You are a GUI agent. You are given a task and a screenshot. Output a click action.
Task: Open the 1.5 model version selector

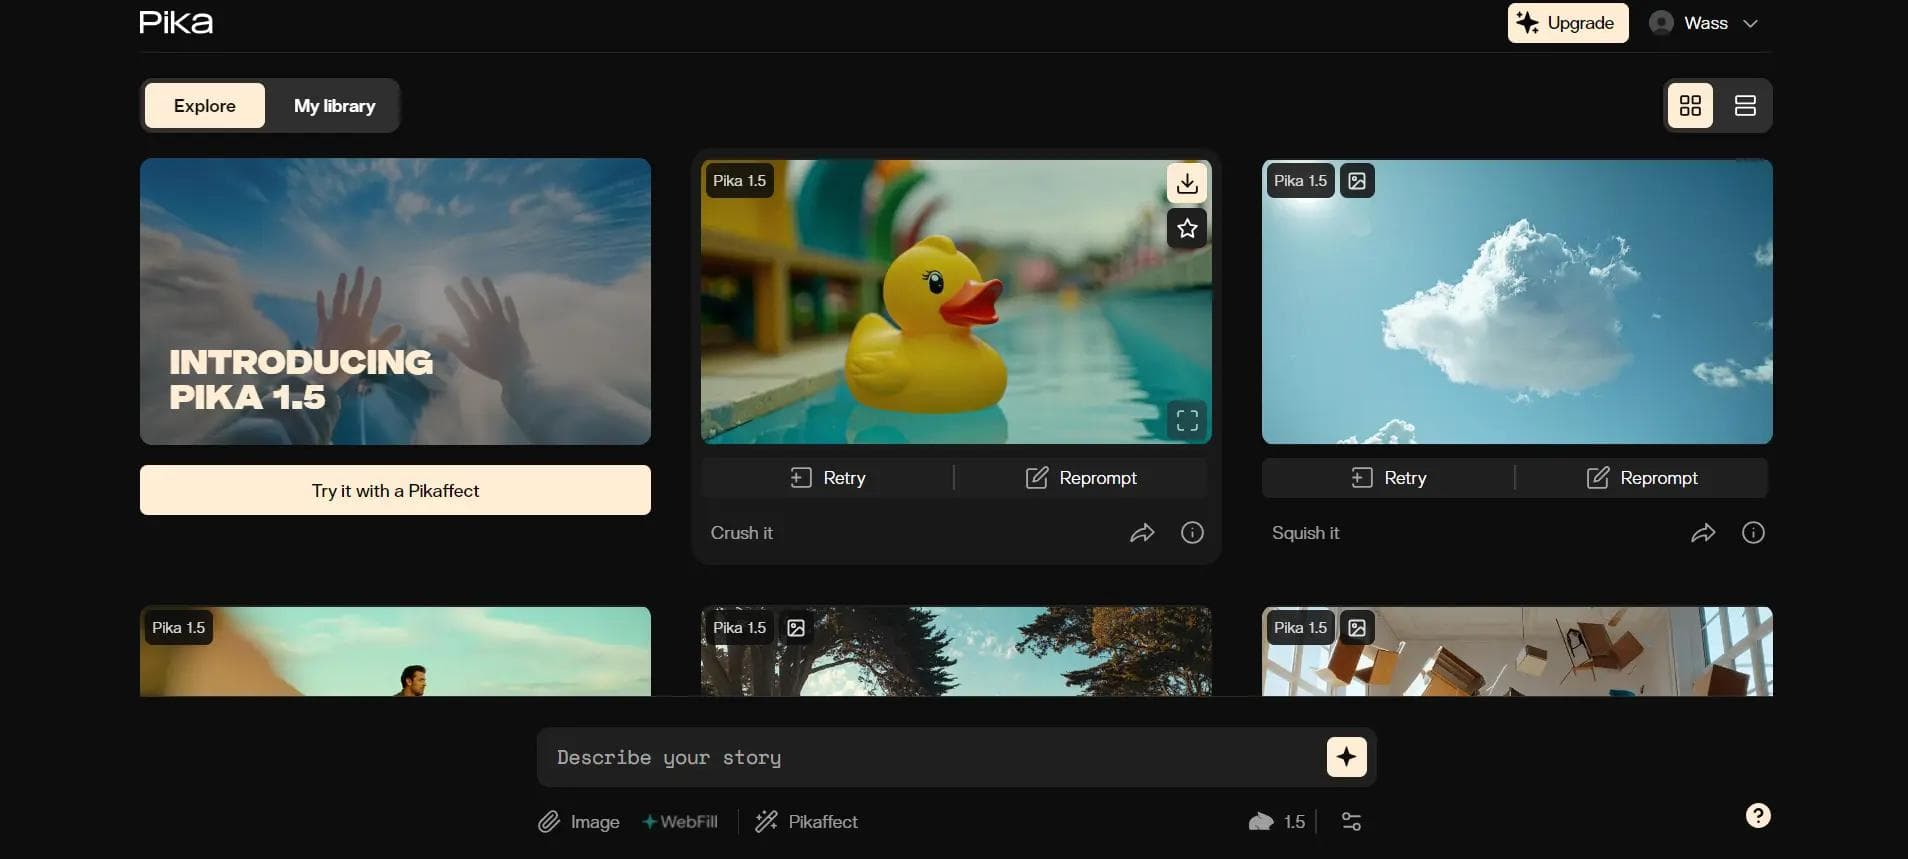pos(1278,822)
